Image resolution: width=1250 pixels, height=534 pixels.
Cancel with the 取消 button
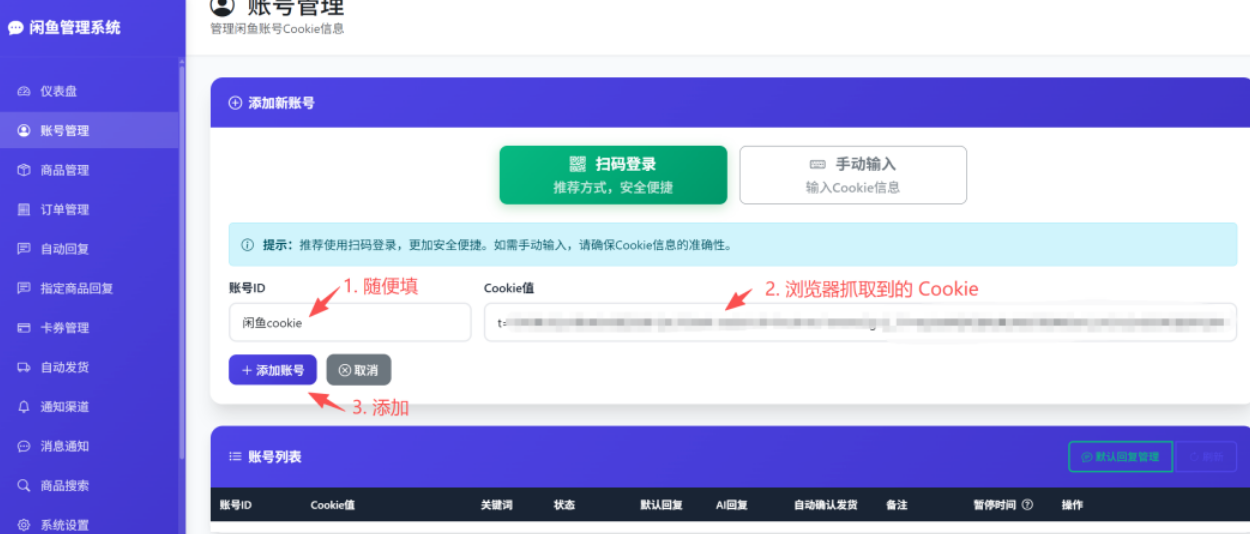[359, 370]
